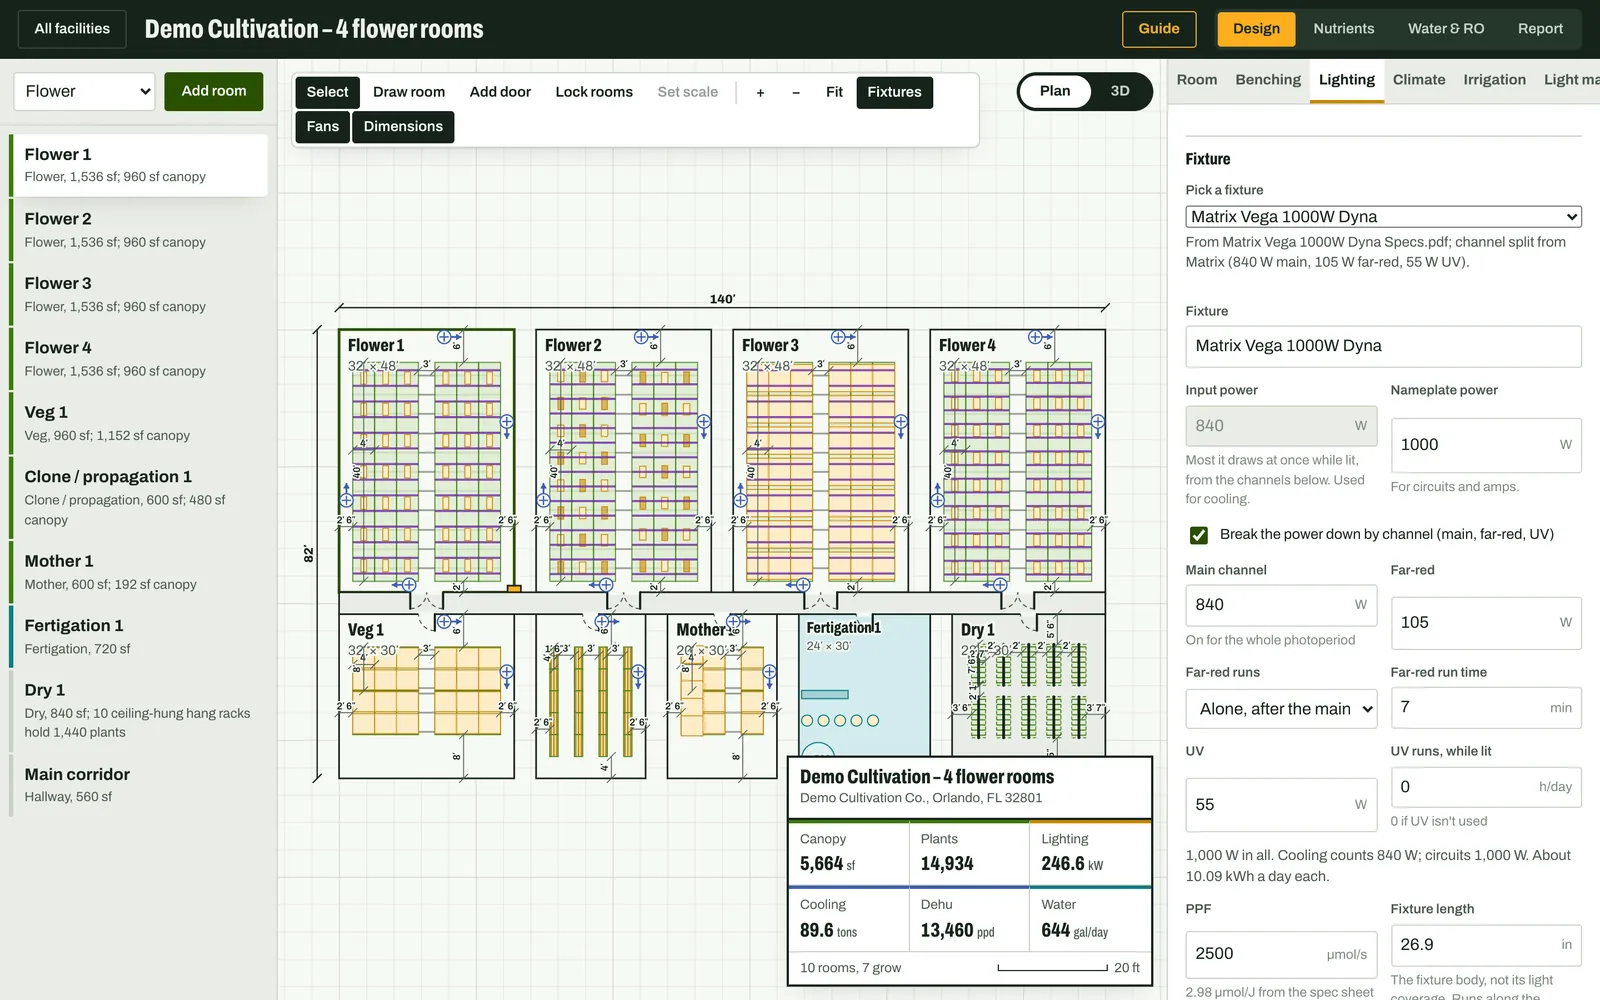This screenshot has width=1600, height=1000.
Task: Switch the view to Plan
Action: click(x=1055, y=91)
